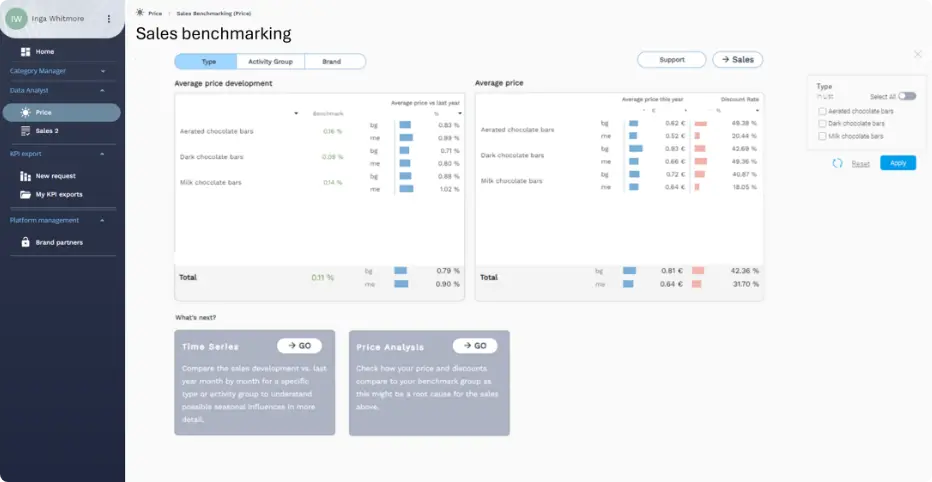
Task: Click the Home dashboard icon
Action: (x=25, y=51)
